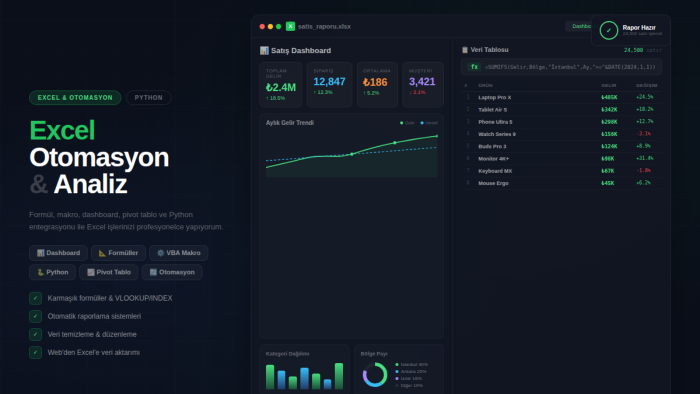Viewport: 700px width, 394px height.
Task: Select the Laptop Pro X row
Action: [561, 97]
